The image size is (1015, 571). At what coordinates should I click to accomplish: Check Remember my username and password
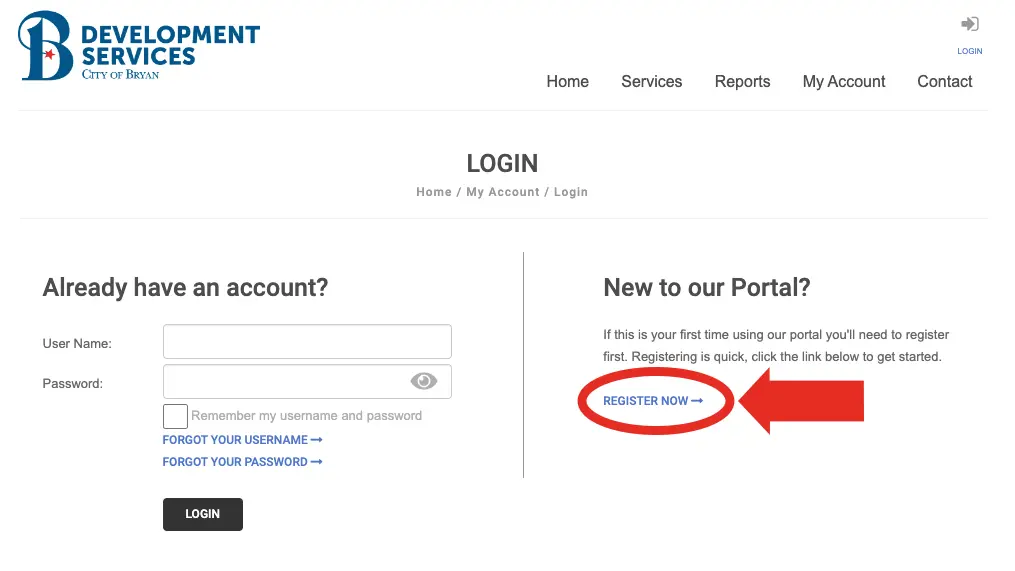point(175,416)
